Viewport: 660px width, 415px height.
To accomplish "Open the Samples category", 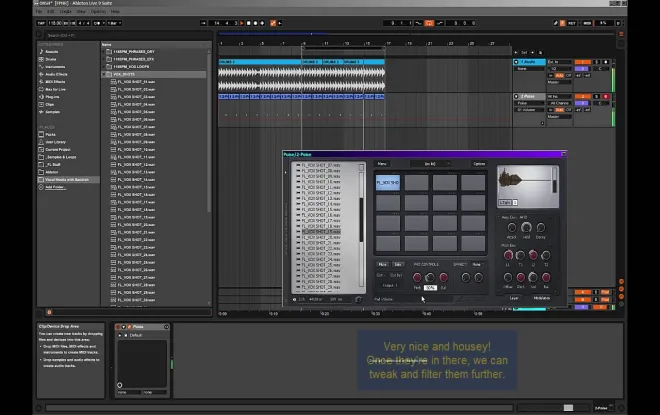I will coord(52,112).
